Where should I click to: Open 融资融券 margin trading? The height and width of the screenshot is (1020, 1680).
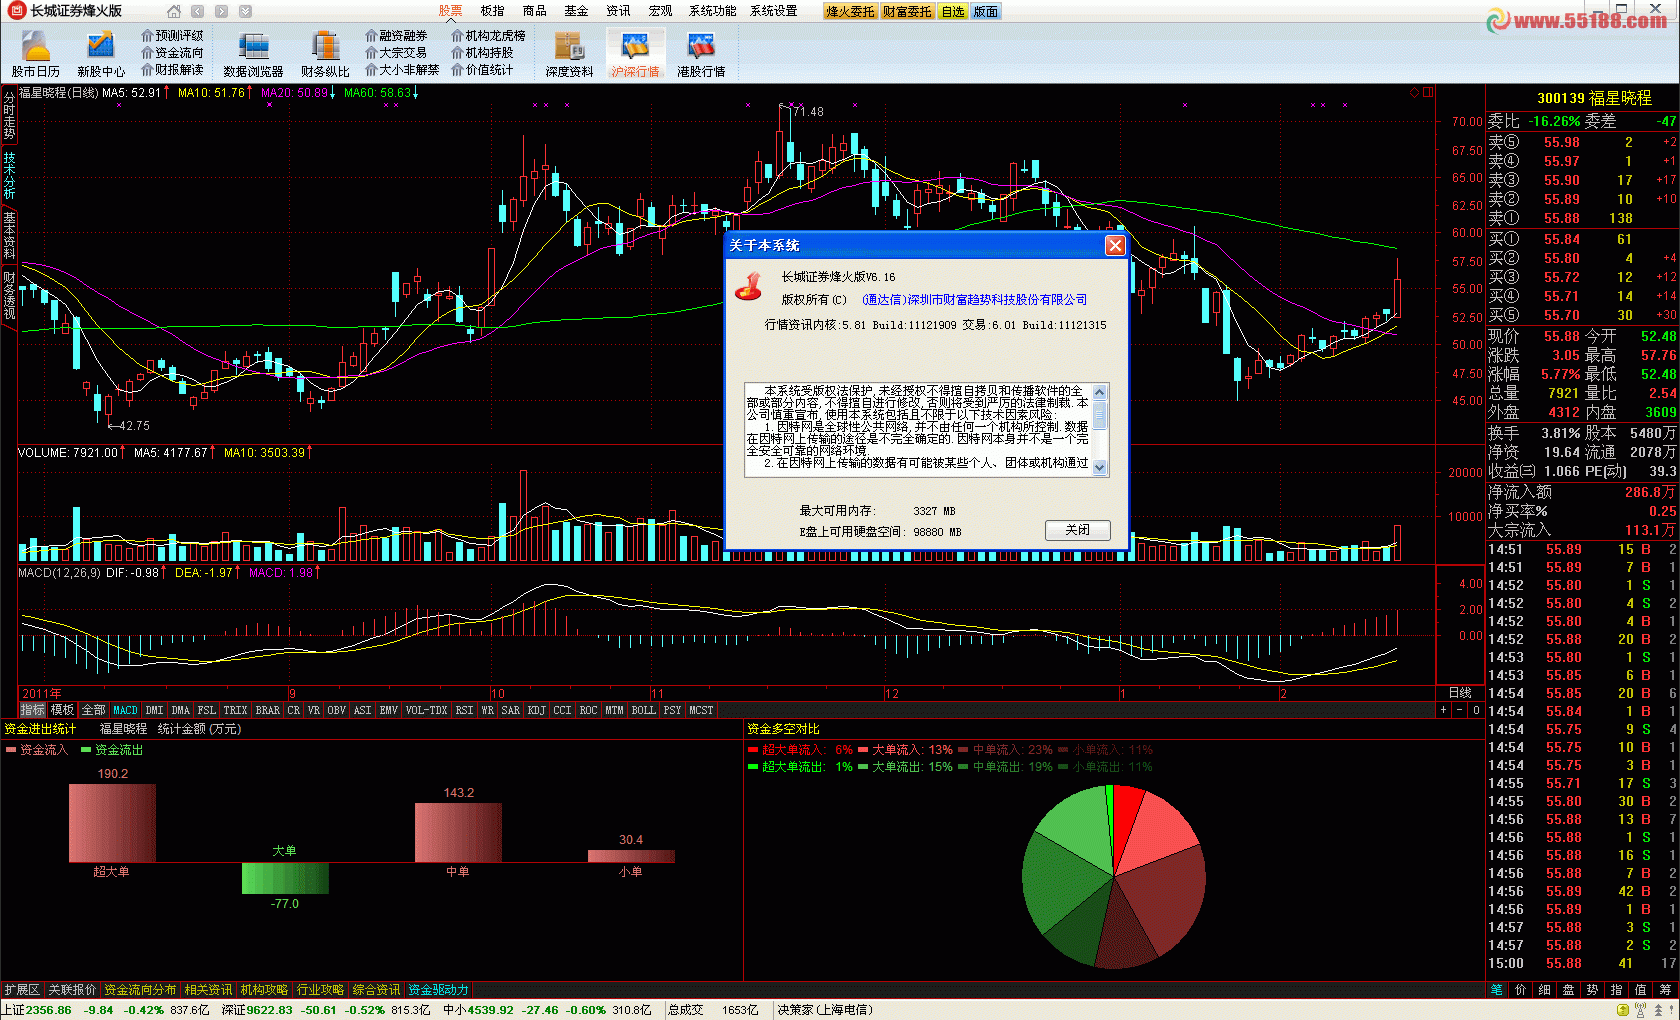pyautogui.click(x=396, y=35)
